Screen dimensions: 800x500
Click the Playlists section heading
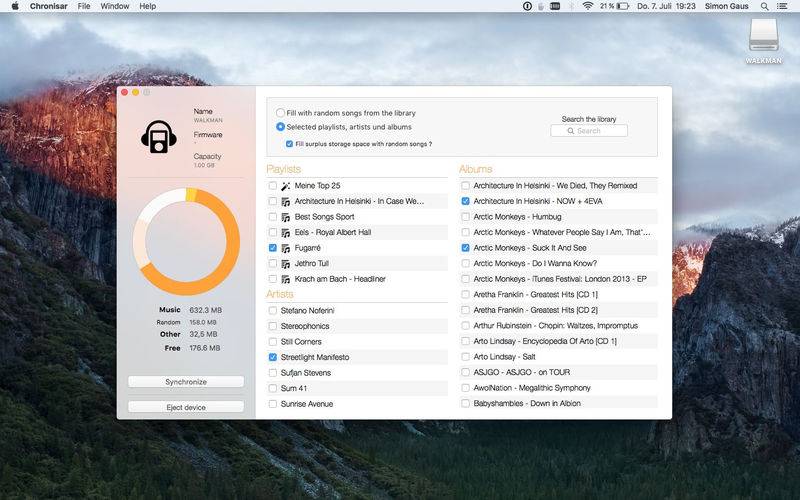coord(284,169)
